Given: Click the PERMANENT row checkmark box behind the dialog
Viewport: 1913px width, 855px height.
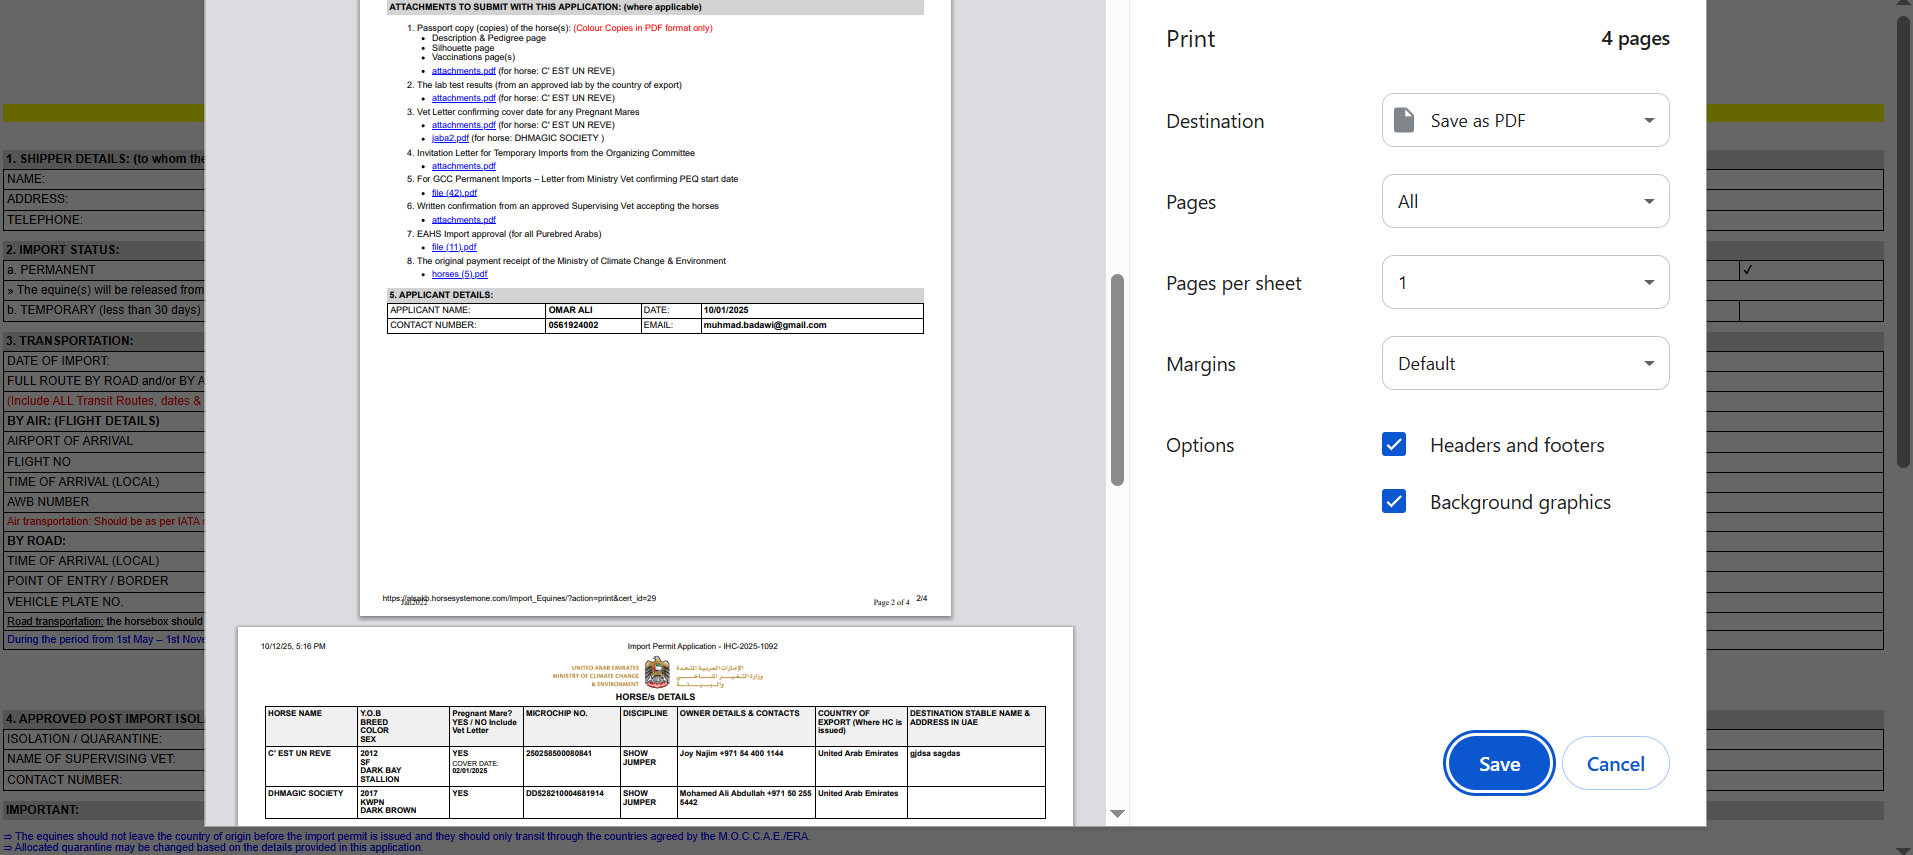Looking at the screenshot, I should 1811,270.
